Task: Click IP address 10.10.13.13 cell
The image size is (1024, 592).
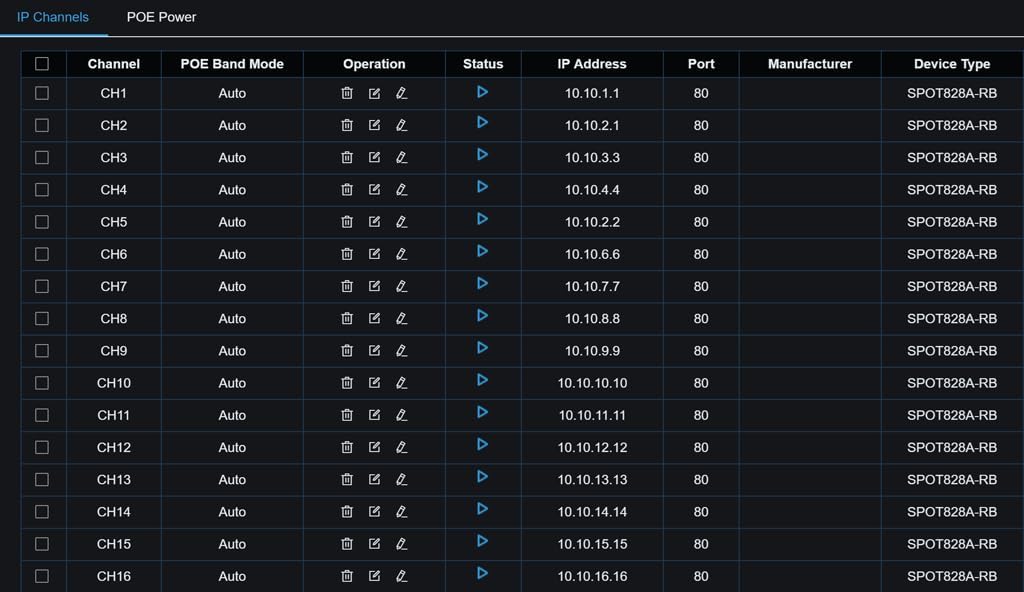Action: tap(591, 480)
